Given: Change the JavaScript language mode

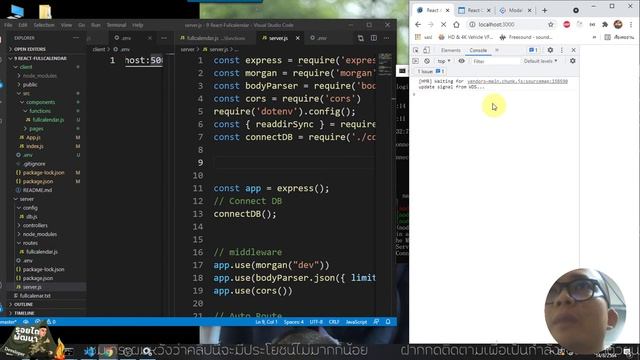Looking at the screenshot, I should click(356, 322).
